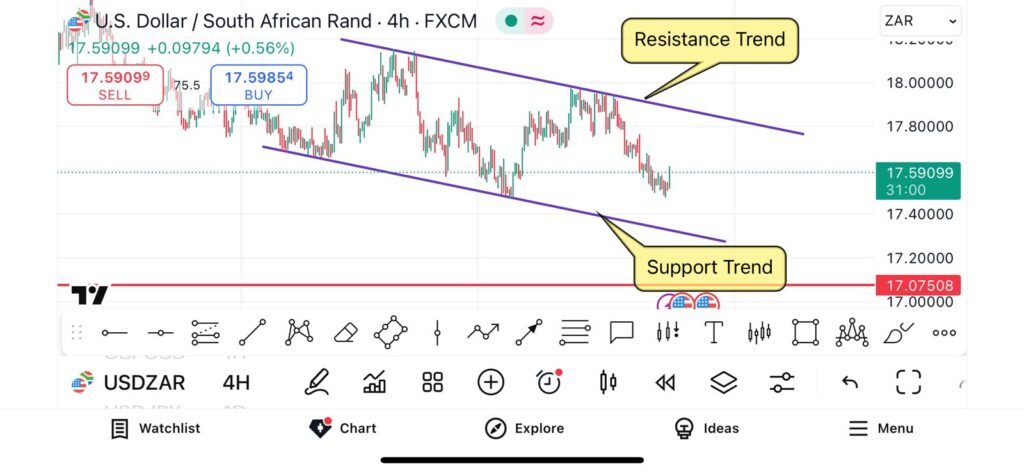
Task: Select the trend line drawing tool
Action: tap(252, 332)
